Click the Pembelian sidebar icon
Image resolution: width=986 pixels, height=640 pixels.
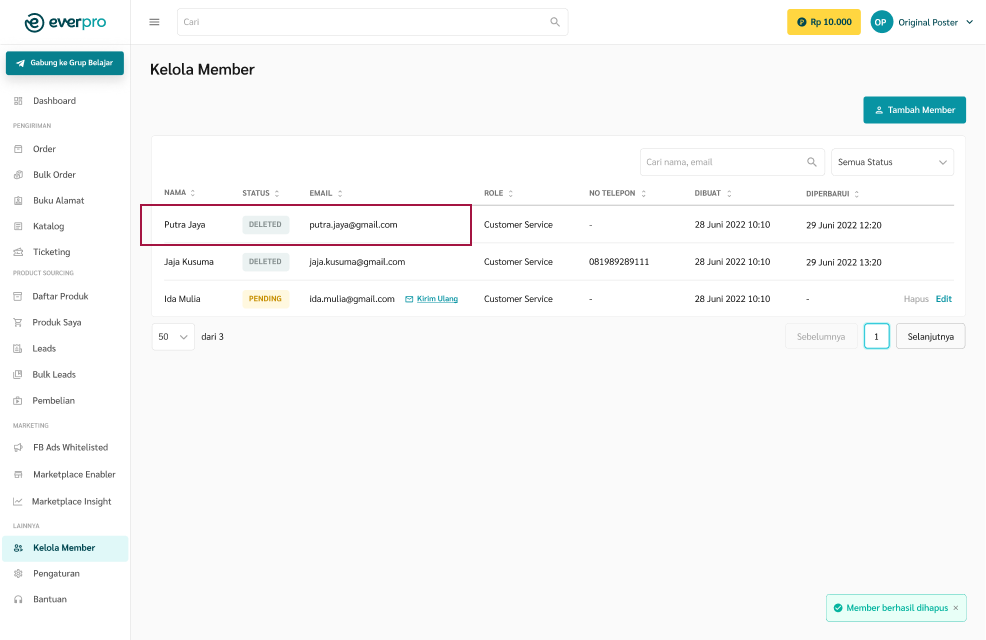pos(18,400)
